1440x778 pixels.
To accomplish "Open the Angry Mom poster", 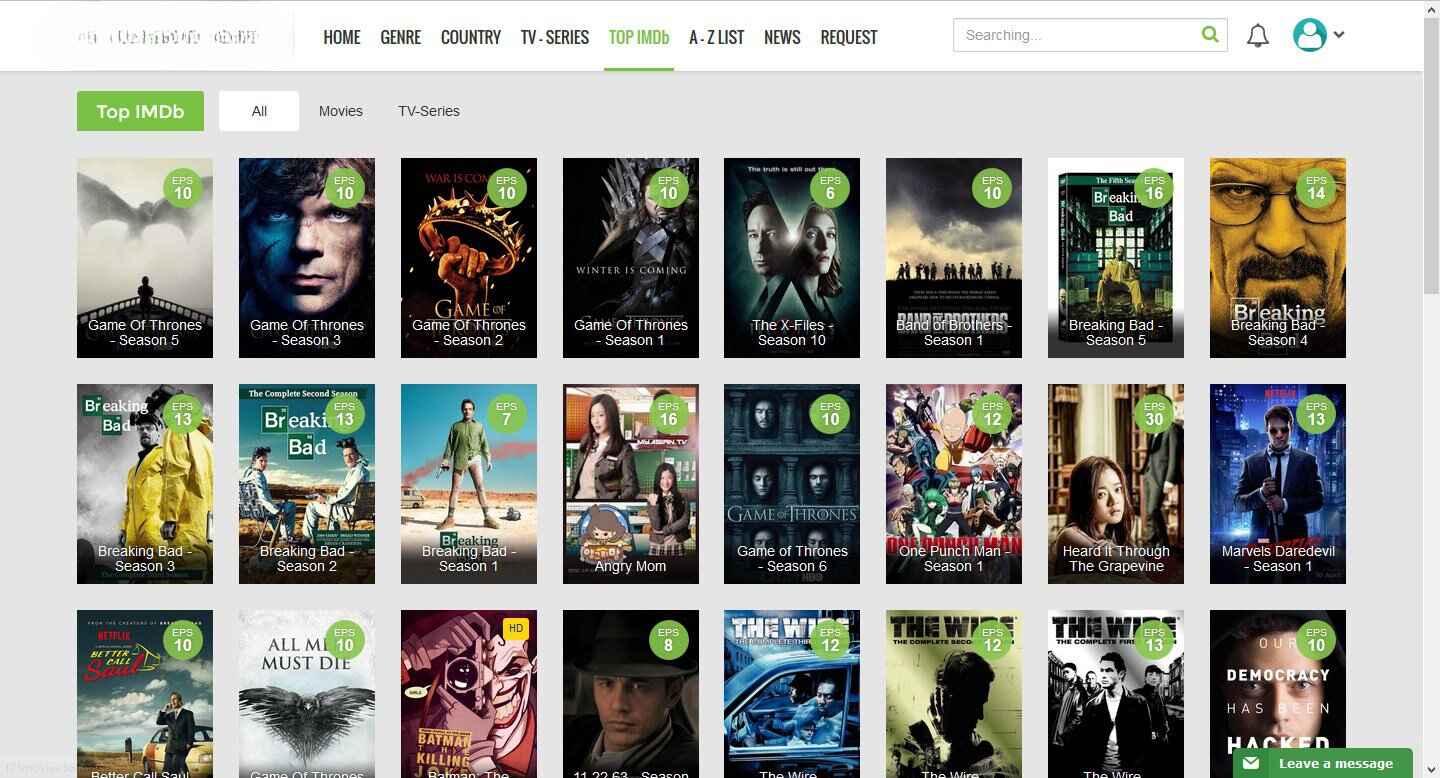I will [x=631, y=484].
